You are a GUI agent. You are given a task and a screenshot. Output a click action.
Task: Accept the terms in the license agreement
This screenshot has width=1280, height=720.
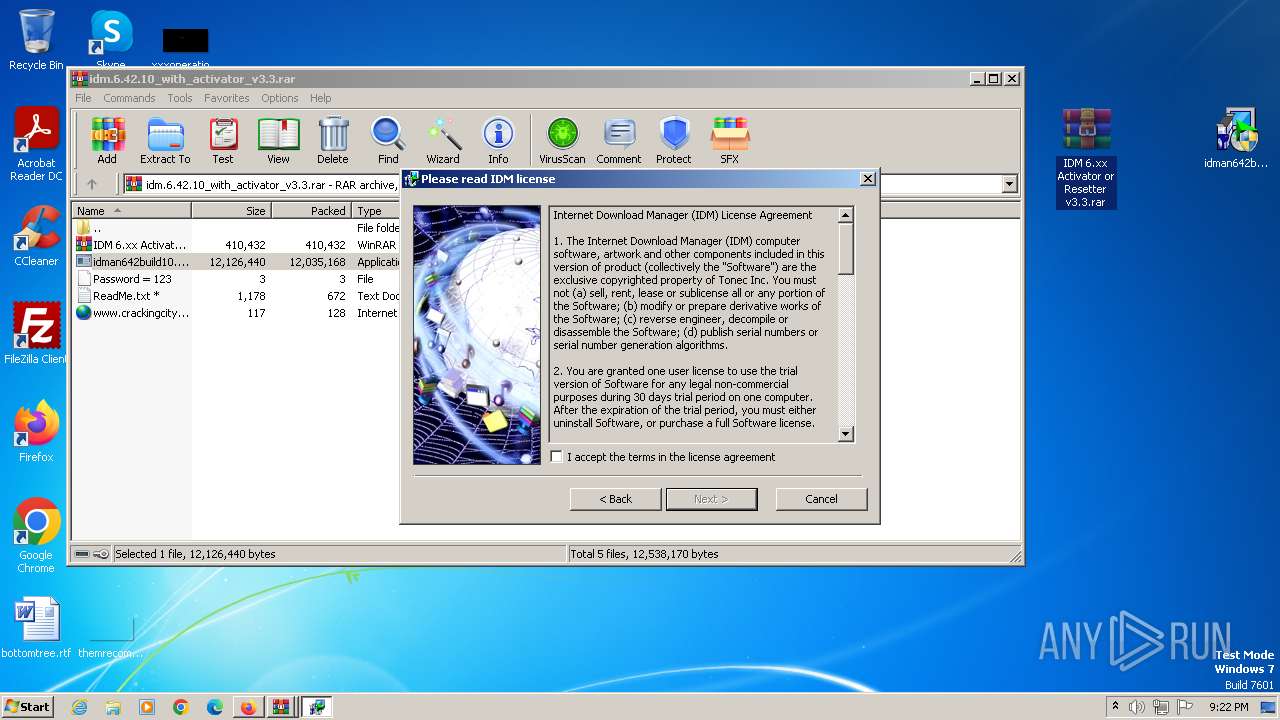click(557, 457)
